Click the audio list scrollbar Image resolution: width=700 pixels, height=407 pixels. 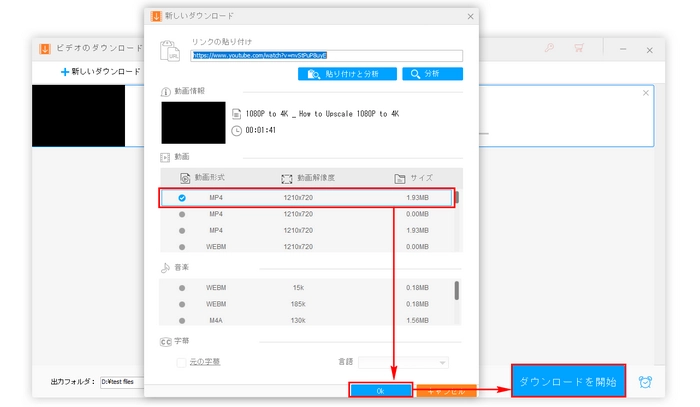pyautogui.click(x=457, y=290)
